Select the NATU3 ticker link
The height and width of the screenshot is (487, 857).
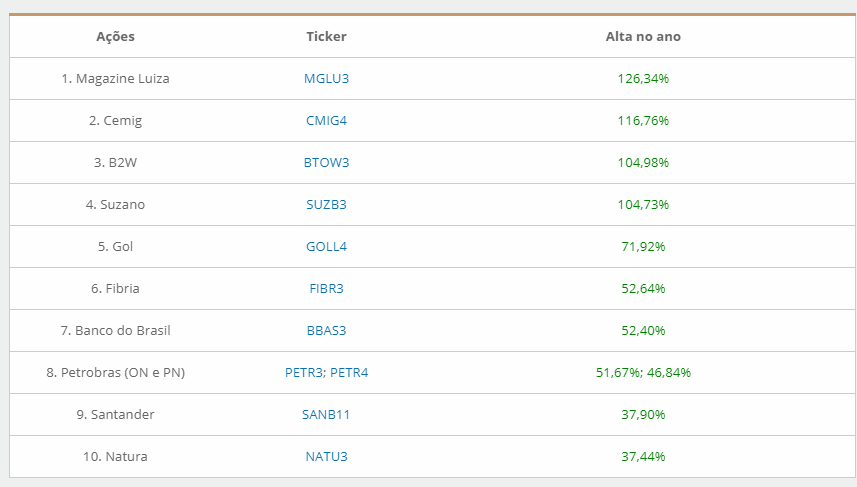[x=326, y=456]
